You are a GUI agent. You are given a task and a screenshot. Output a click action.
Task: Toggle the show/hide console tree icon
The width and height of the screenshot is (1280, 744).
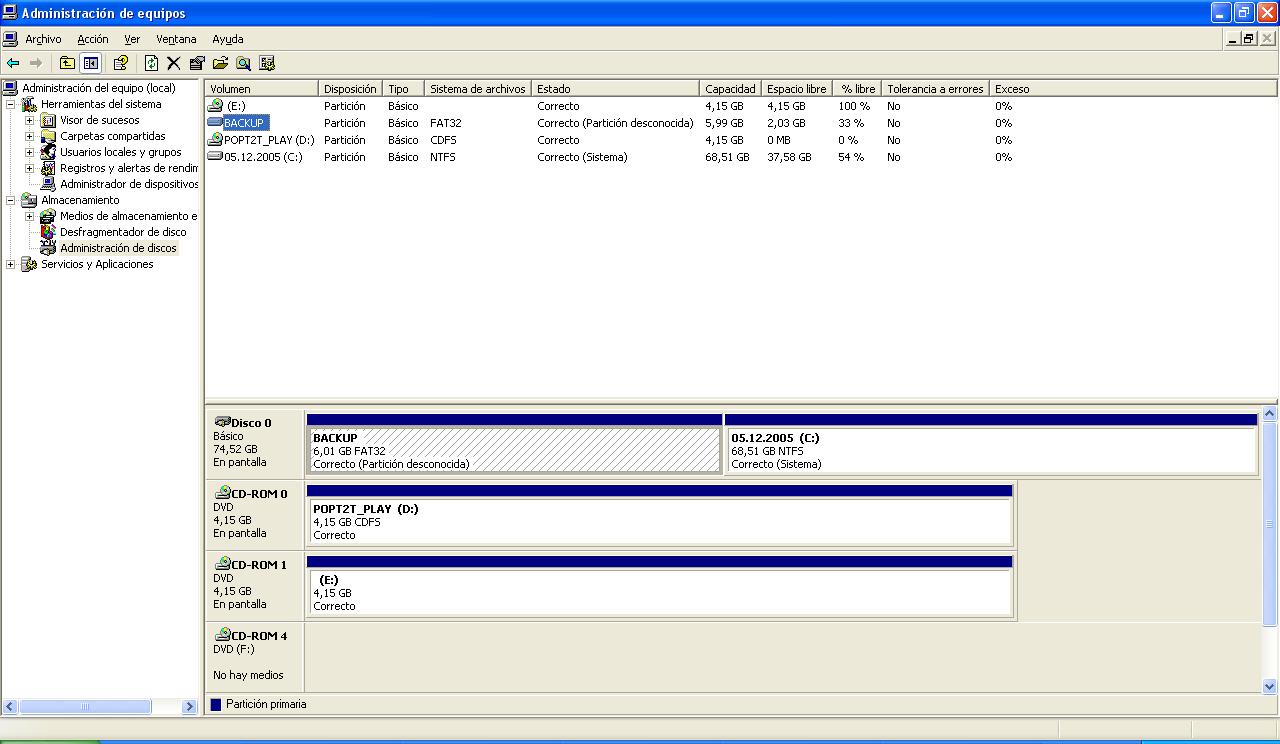point(91,63)
